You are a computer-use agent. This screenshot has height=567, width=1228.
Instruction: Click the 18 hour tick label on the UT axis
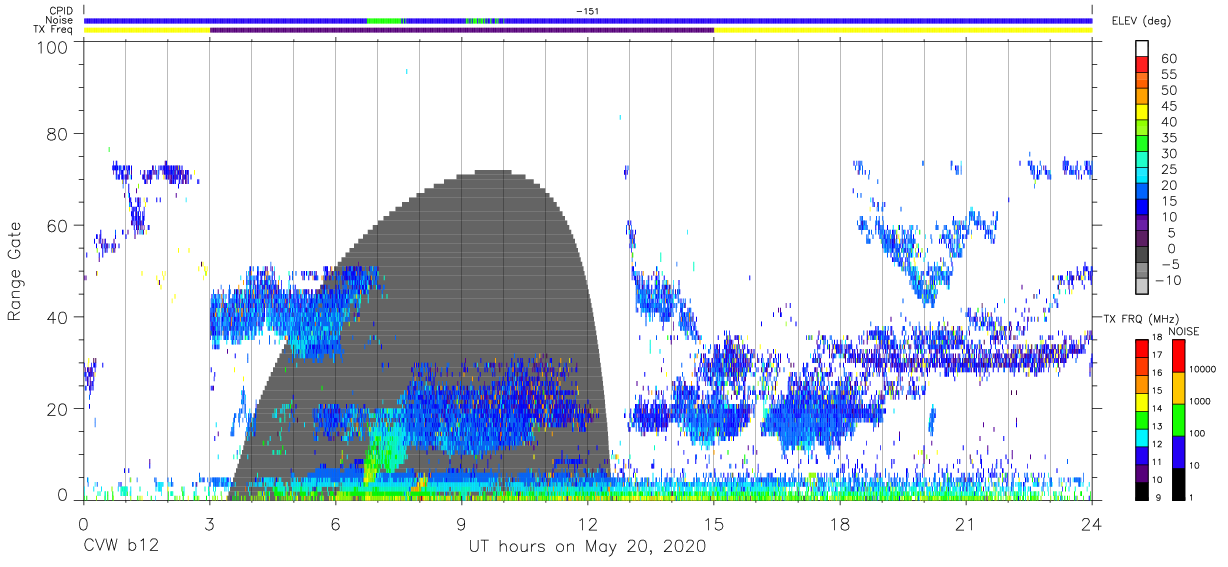pos(840,524)
